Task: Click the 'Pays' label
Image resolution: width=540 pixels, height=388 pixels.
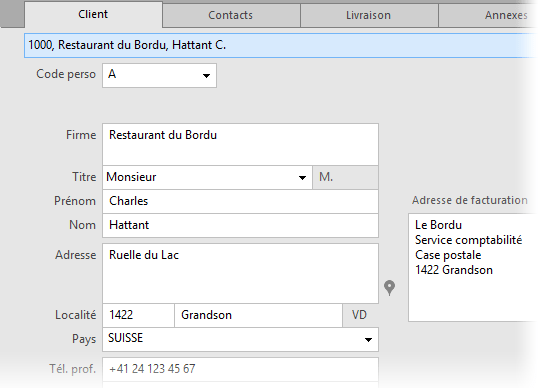Action: tap(84, 339)
